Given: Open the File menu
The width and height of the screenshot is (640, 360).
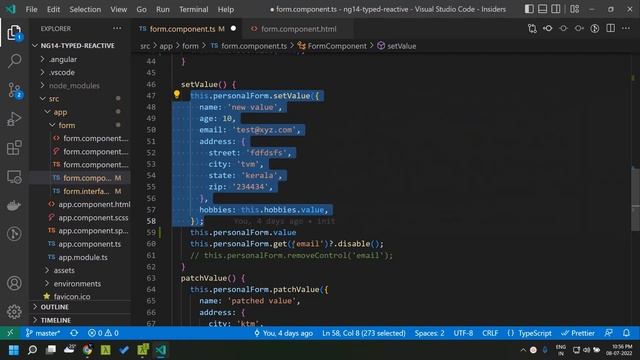Looking at the screenshot, I should (31, 9).
